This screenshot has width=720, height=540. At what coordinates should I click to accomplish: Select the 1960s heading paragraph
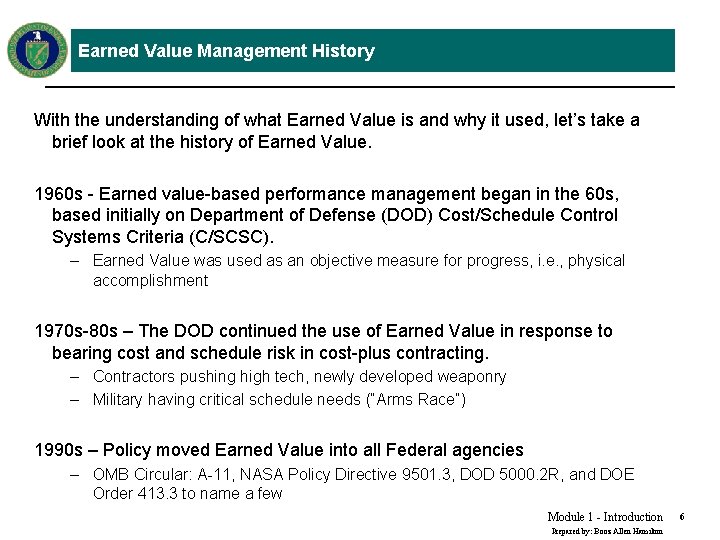[327, 215]
